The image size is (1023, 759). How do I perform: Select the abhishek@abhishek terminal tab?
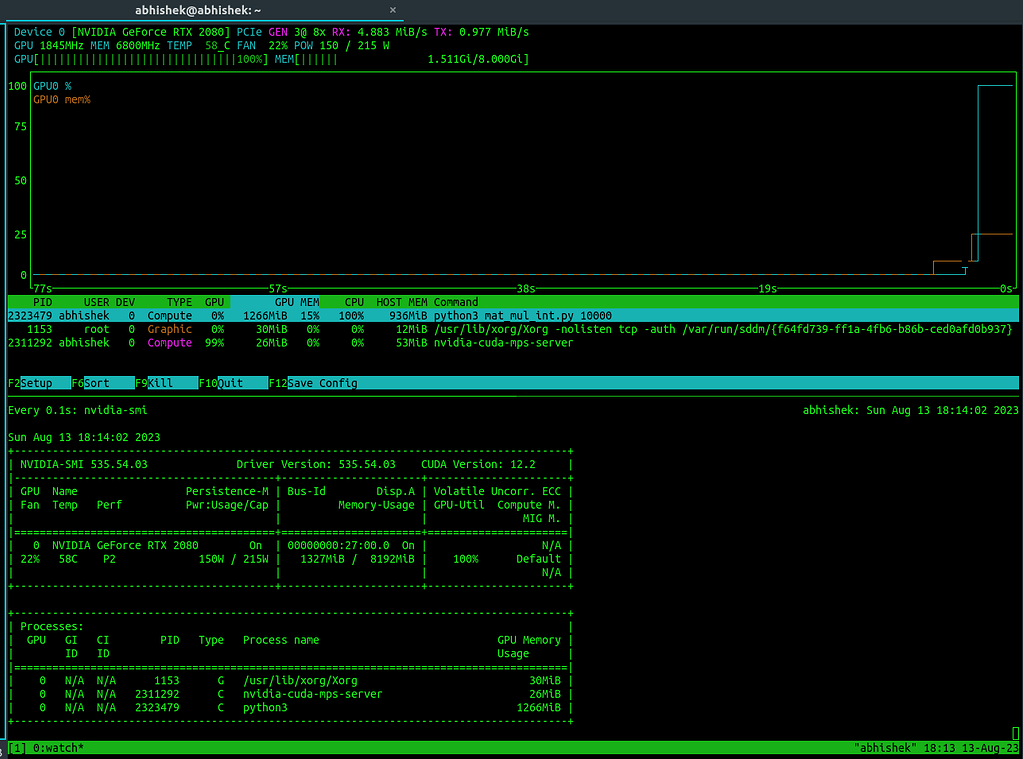198,10
